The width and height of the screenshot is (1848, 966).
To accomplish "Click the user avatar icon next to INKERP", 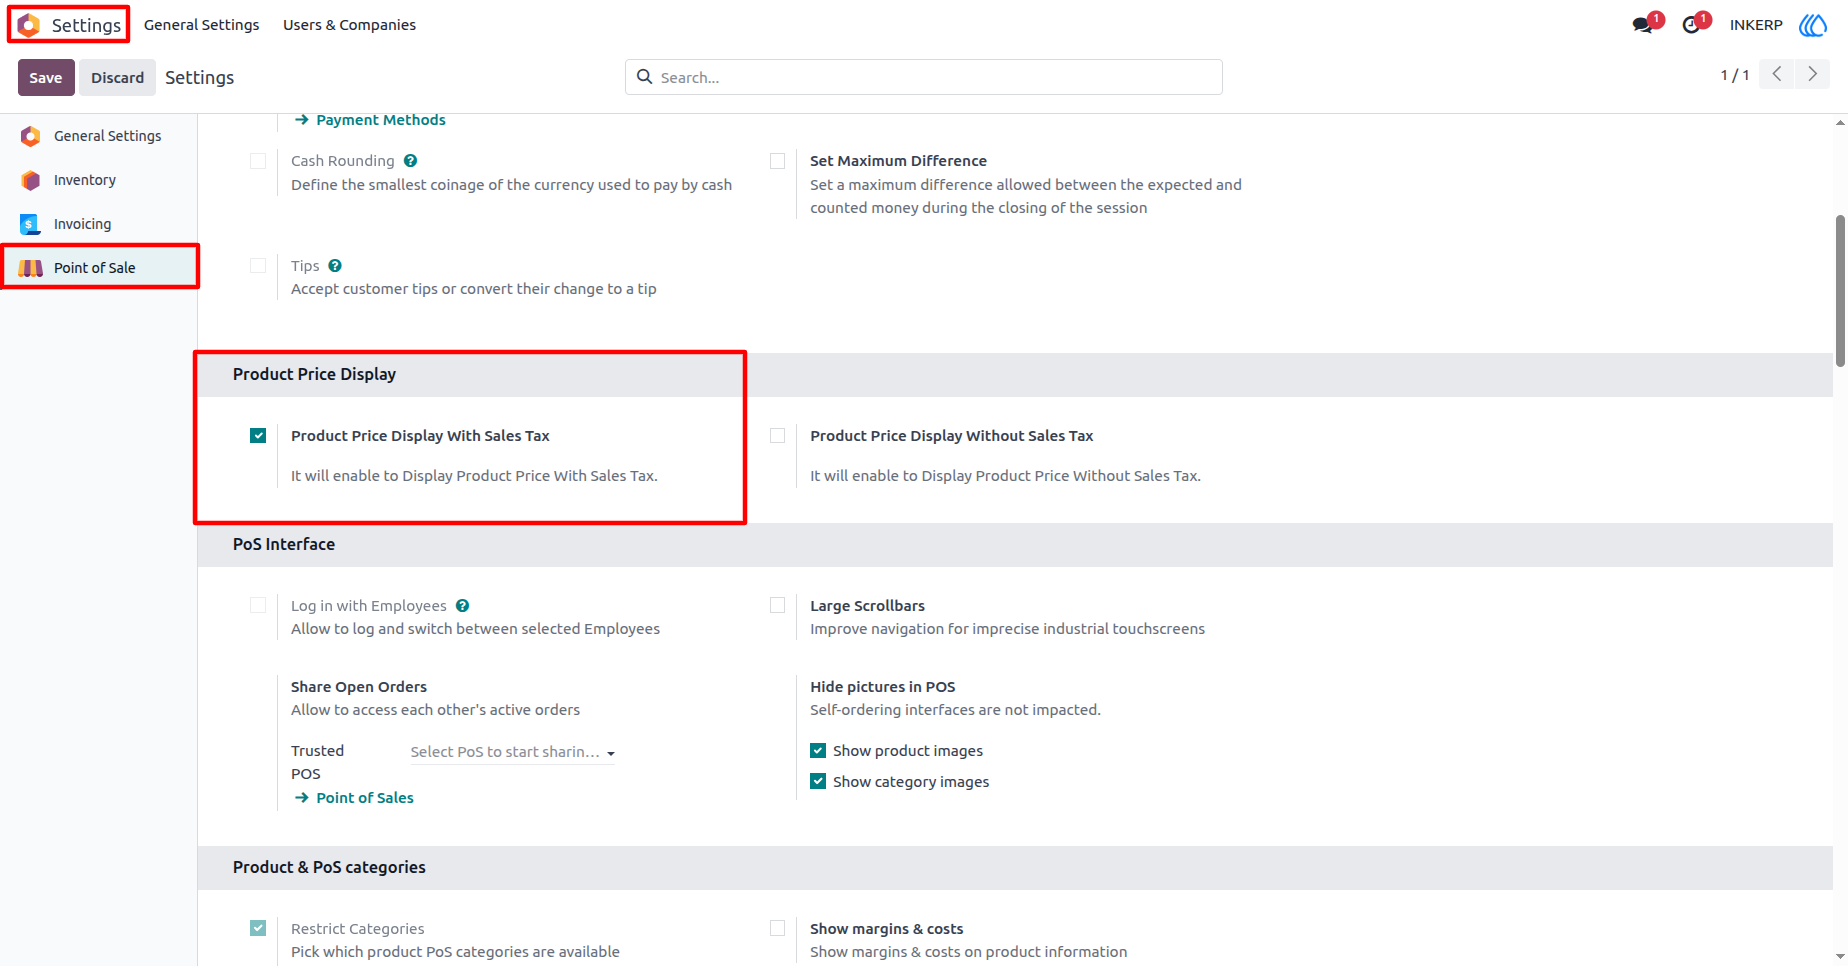I will pyautogui.click(x=1813, y=25).
